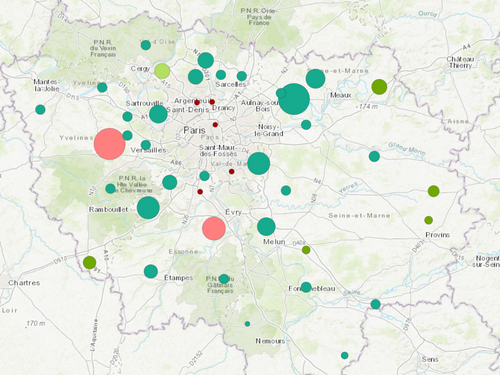The width and height of the screenshot is (500, 375).
Task: Select the small dark red dot near Paris label
Action: 215,125
